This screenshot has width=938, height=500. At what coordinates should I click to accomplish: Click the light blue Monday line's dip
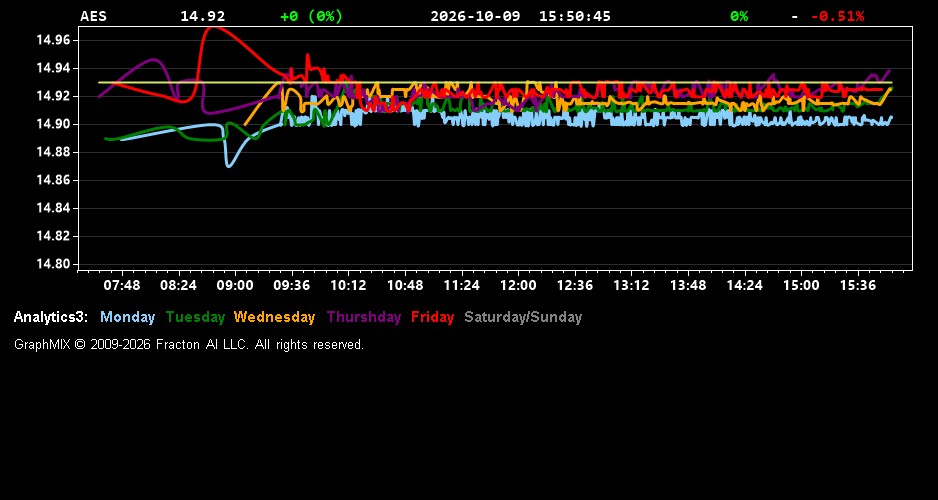tap(229, 165)
